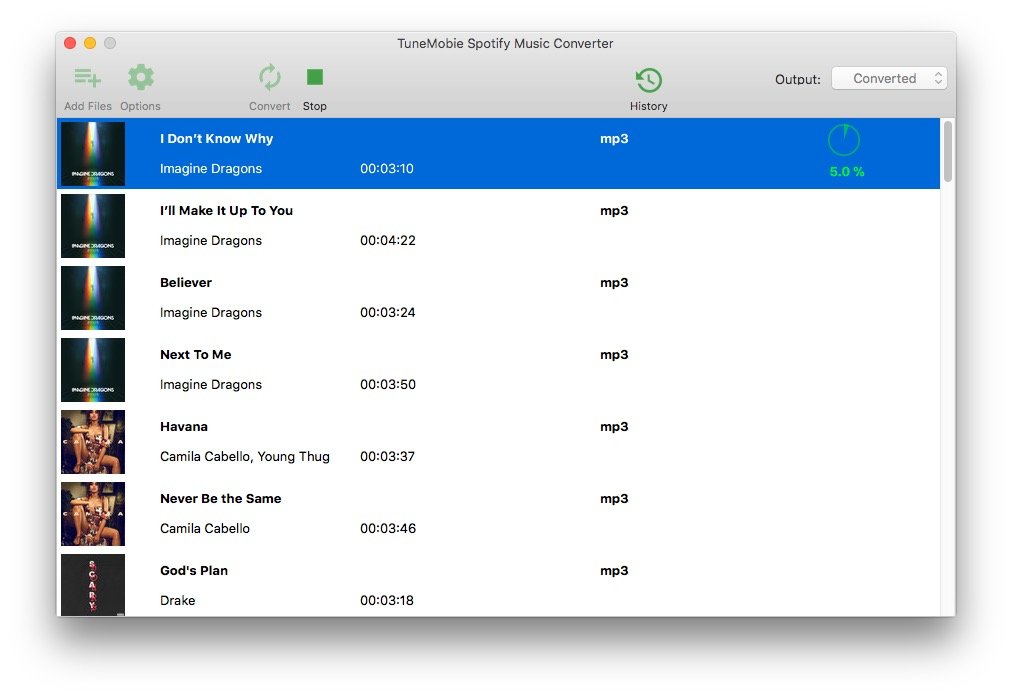
Task: Click the God's Plan album cover thumbnail
Action: [93, 585]
